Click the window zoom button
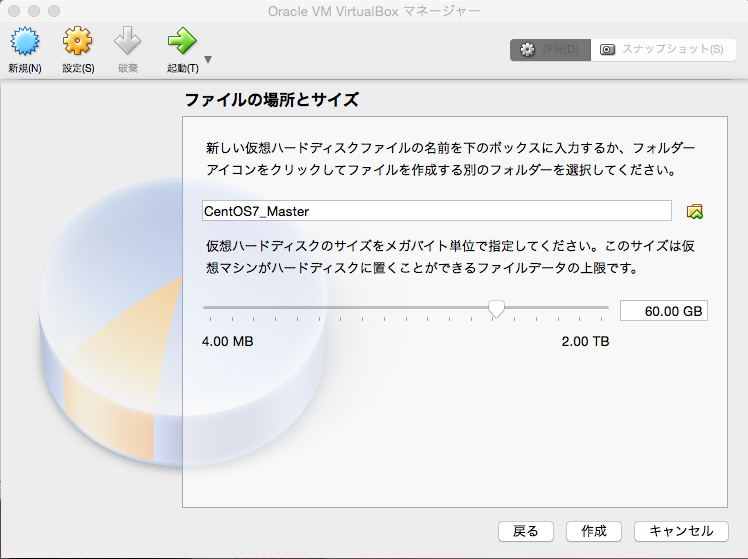 coord(54,10)
